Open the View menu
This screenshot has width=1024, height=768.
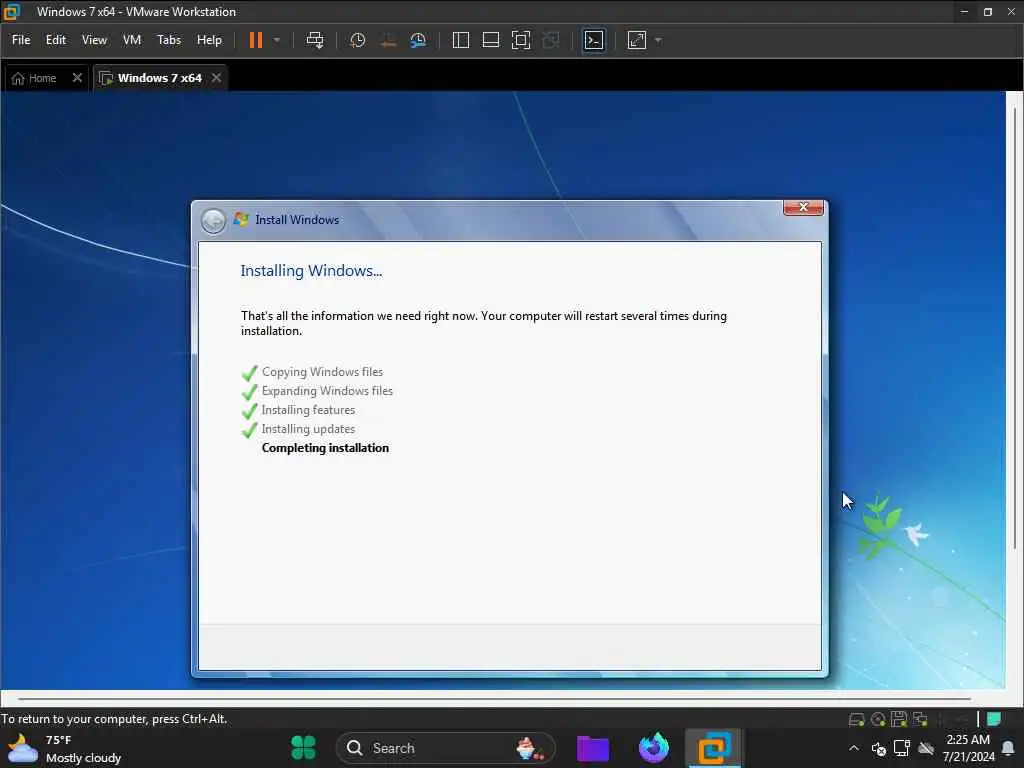94,40
